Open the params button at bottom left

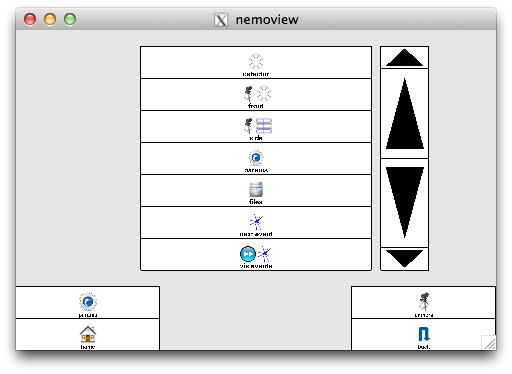pos(88,302)
